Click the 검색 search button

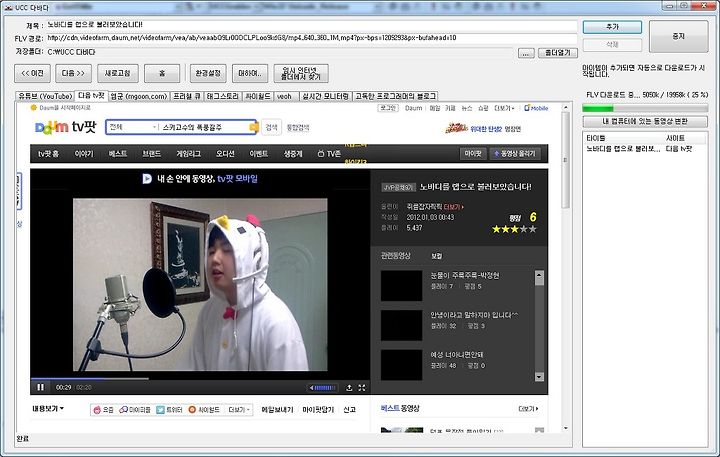click(271, 127)
